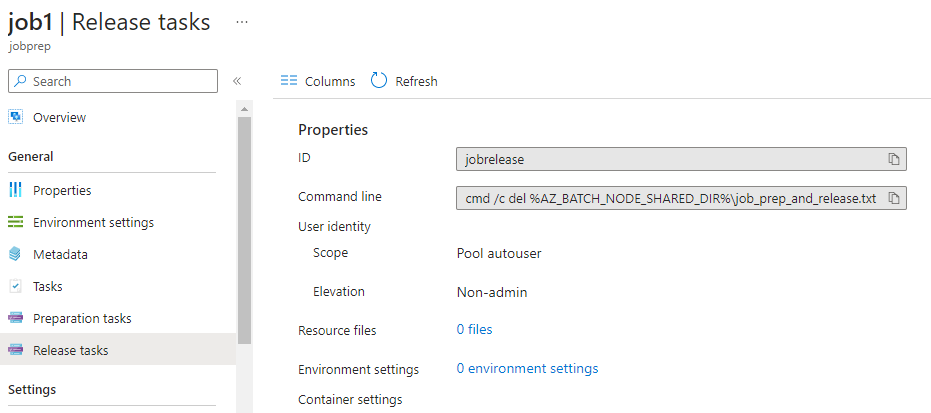Screen dimensions: 931x413
Task: Click the Metadata layers icon
Action: (x=15, y=254)
